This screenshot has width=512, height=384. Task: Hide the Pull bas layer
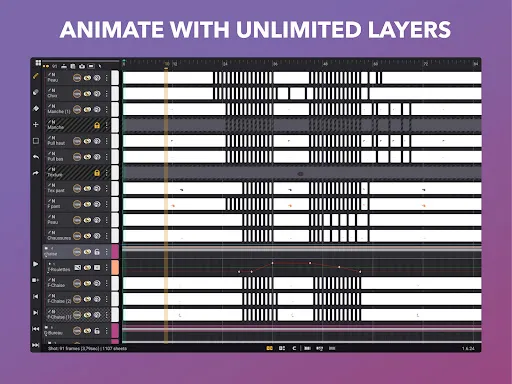click(x=87, y=157)
